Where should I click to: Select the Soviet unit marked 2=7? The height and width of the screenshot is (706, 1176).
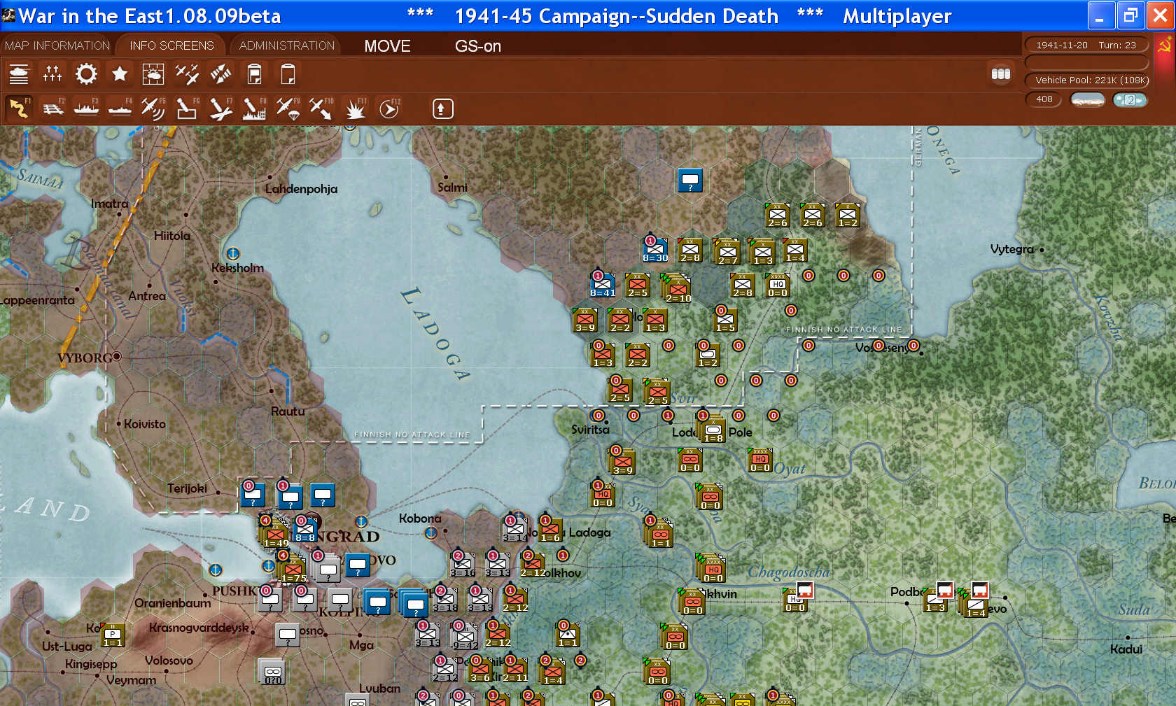[x=727, y=251]
